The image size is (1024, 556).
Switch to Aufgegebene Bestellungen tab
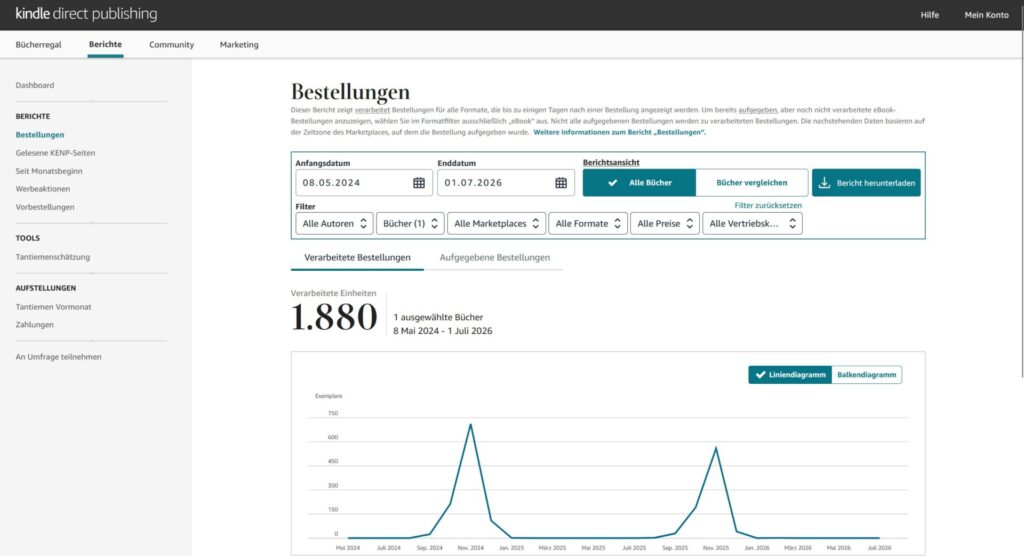click(x=494, y=257)
